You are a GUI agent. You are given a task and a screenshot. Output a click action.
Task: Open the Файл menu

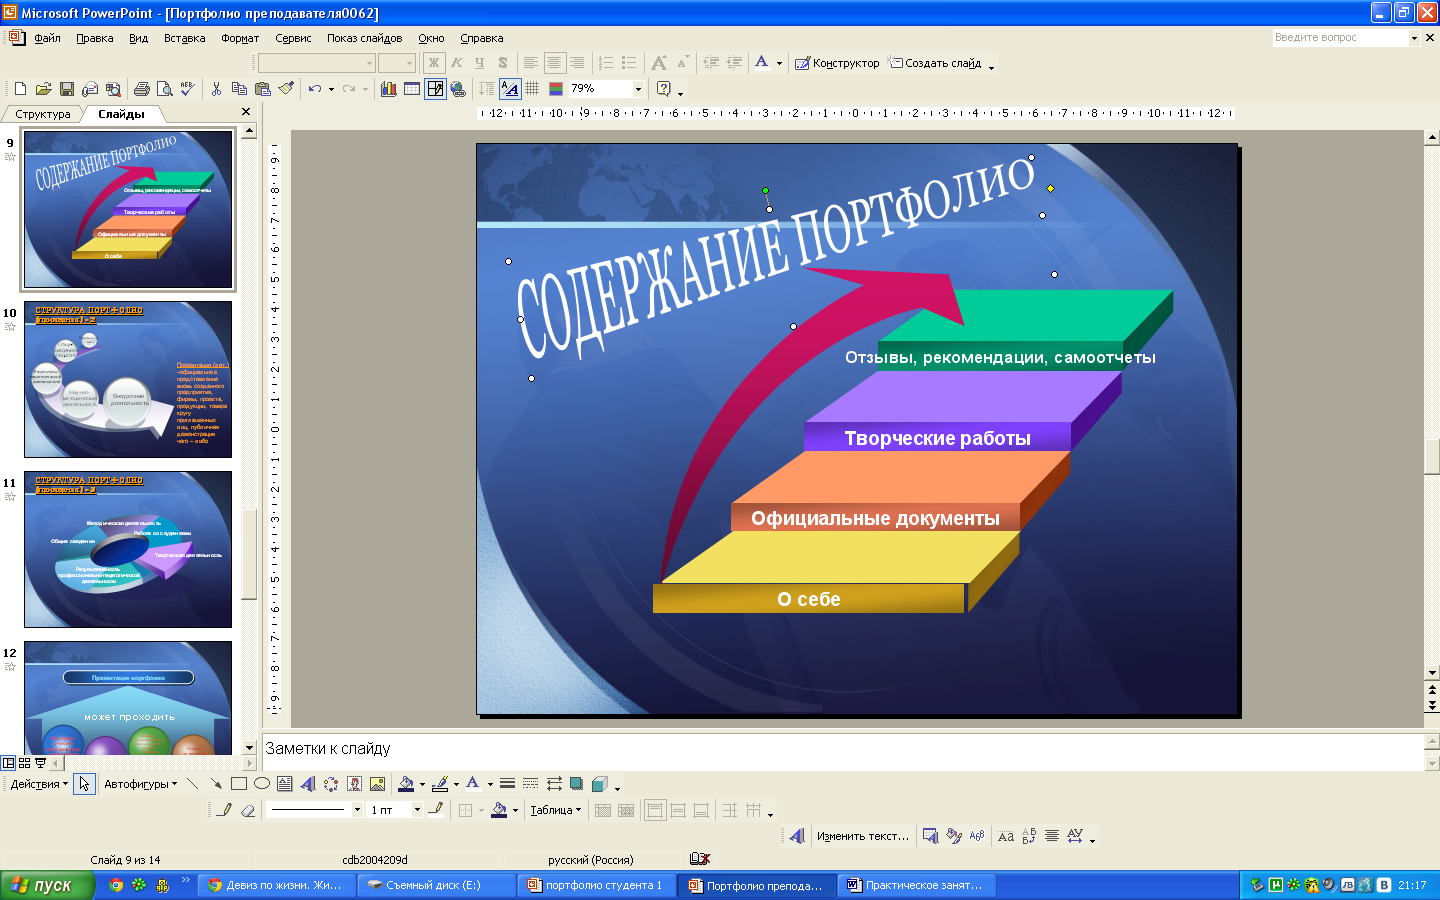[47, 38]
